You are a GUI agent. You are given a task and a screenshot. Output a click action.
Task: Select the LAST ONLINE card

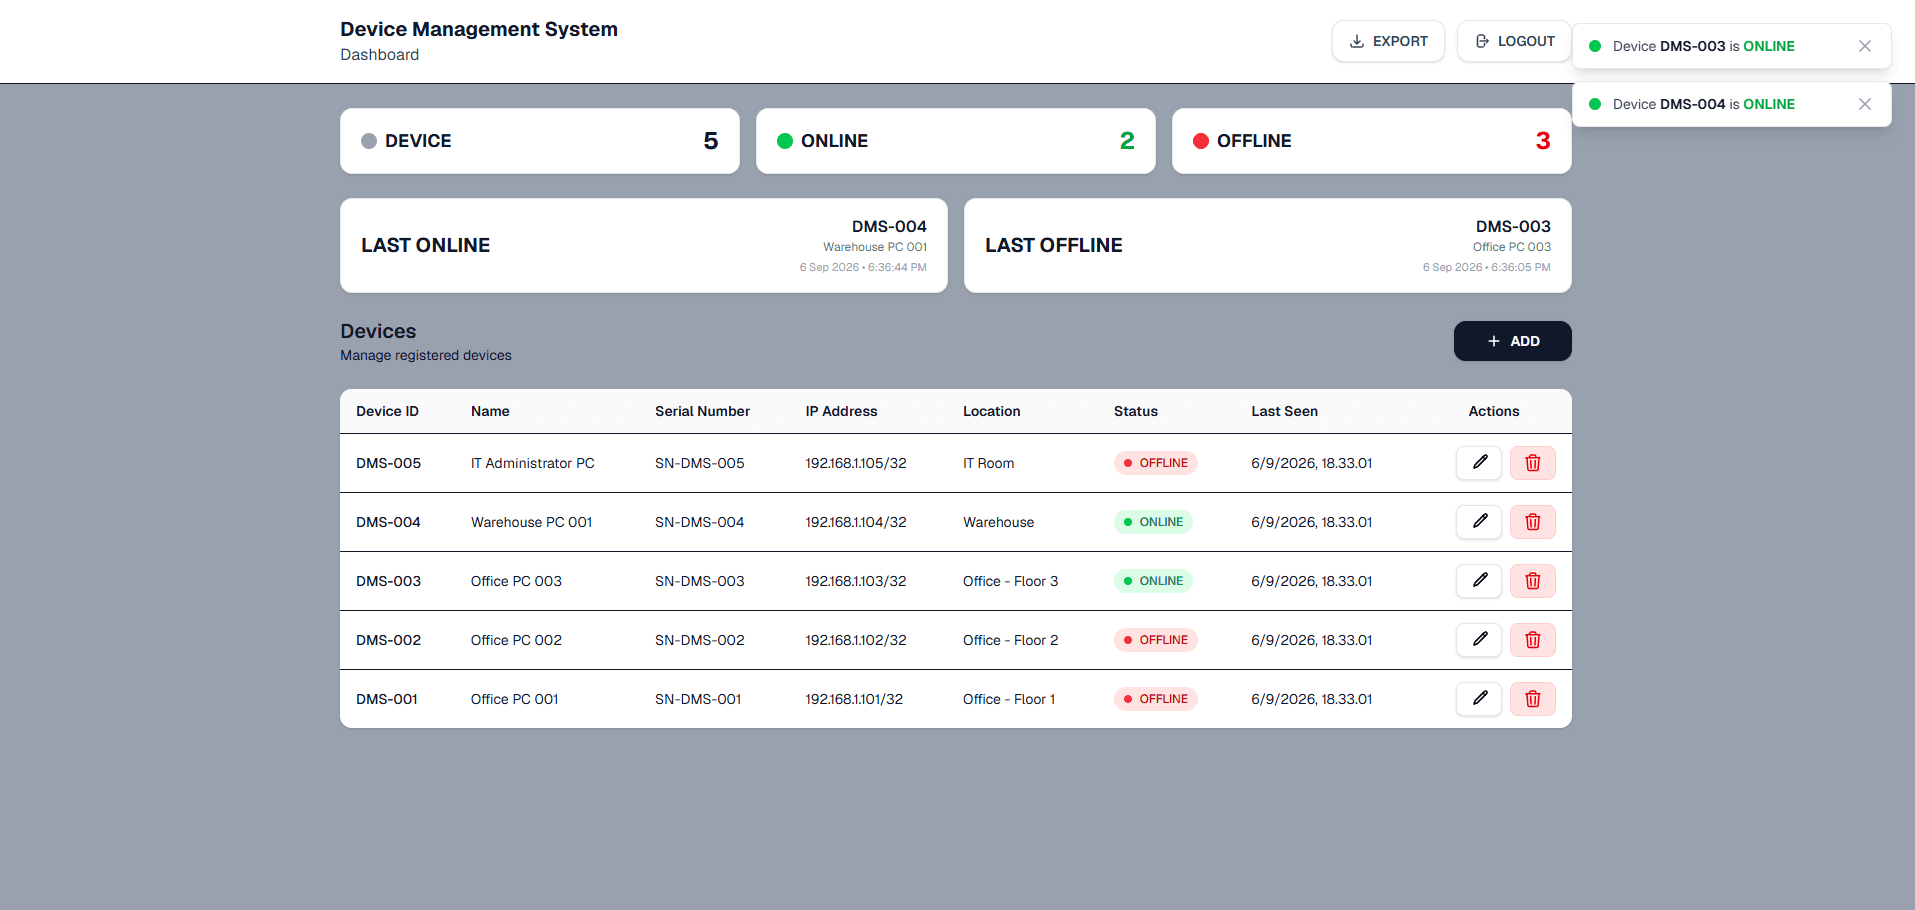[644, 245]
